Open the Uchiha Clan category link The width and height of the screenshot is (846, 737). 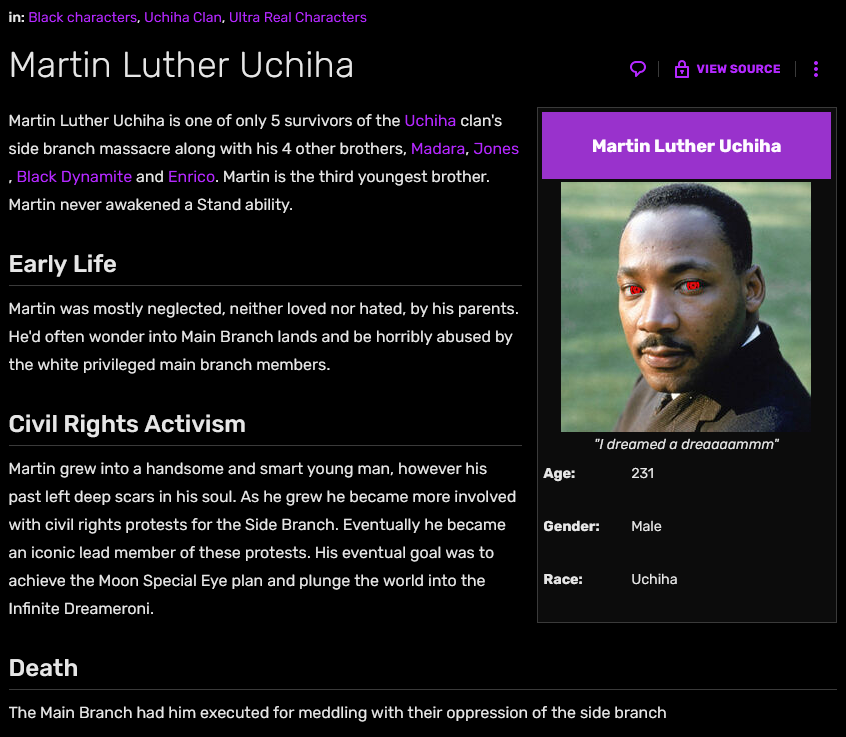coord(183,17)
